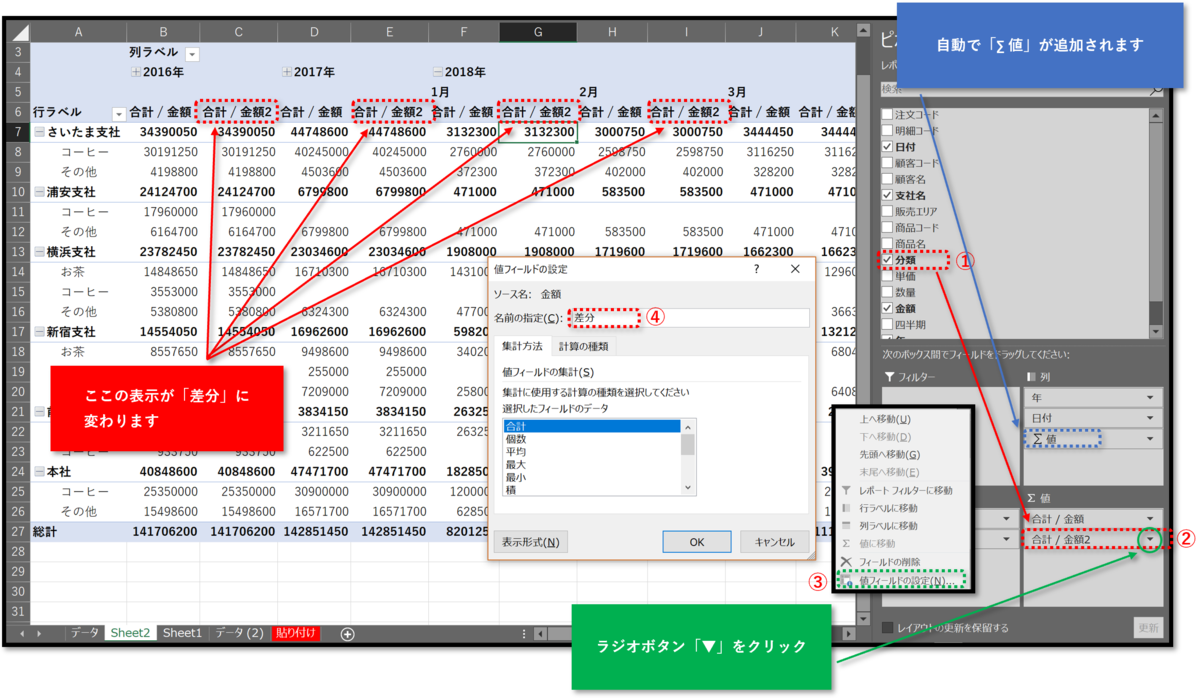Image resolution: width=1200 pixels, height=698 pixels.
Task: Select cell G7 with value 3132300
Action: tap(538, 132)
